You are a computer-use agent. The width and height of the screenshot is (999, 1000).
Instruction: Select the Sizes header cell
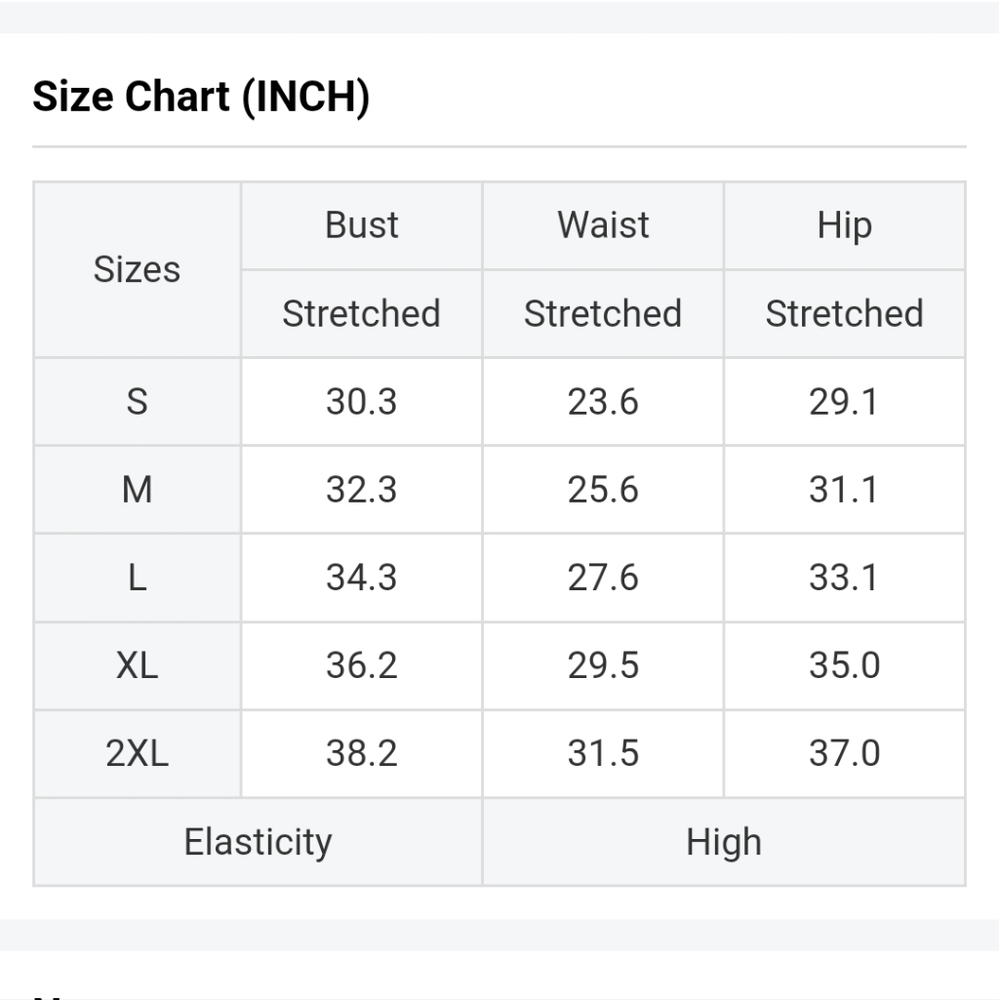(x=137, y=269)
